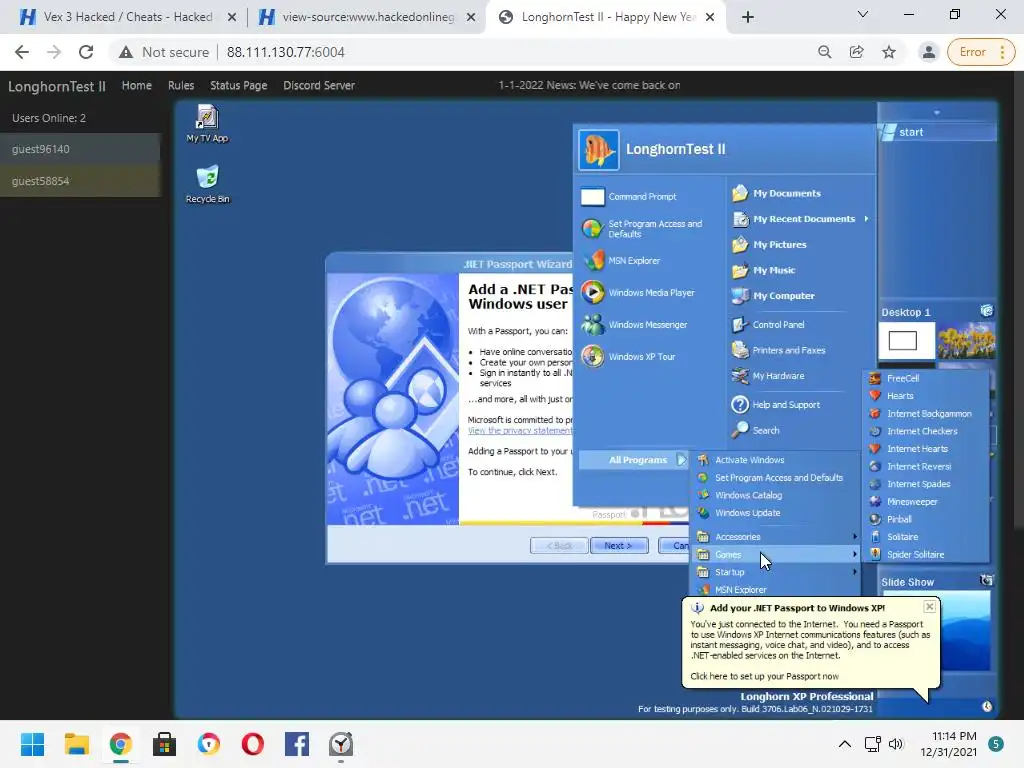
Task: Open the Discord Server link
Action: coord(319,86)
